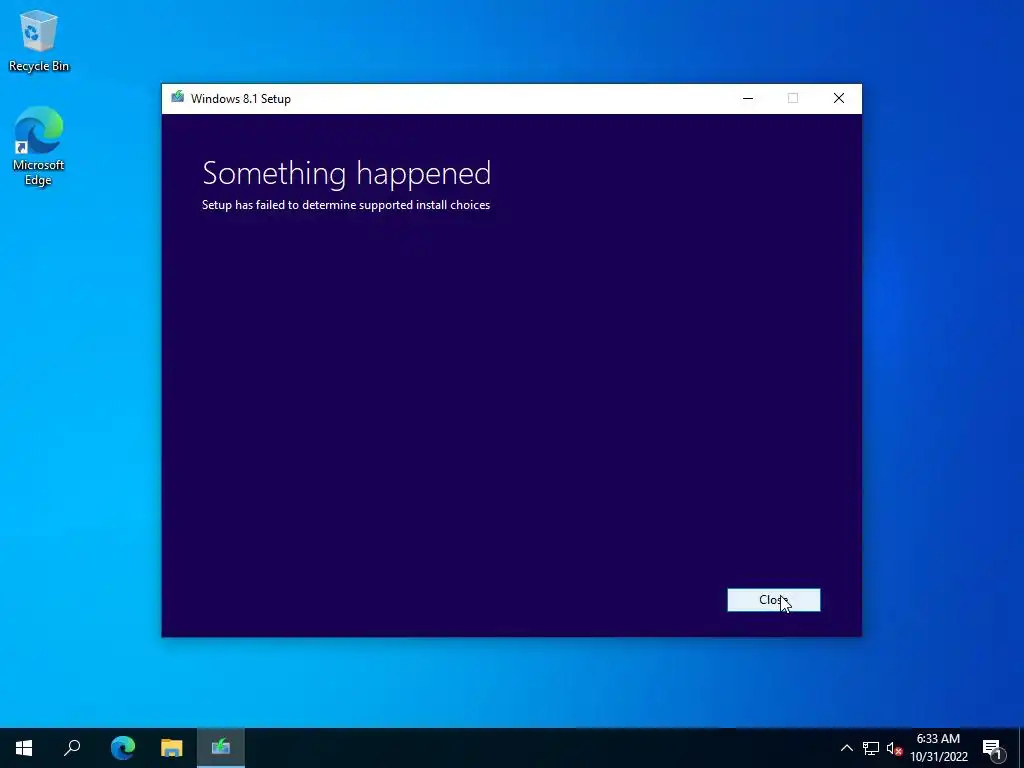
Task: Open the clock showing 6:33 AM
Action: click(x=938, y=748)
